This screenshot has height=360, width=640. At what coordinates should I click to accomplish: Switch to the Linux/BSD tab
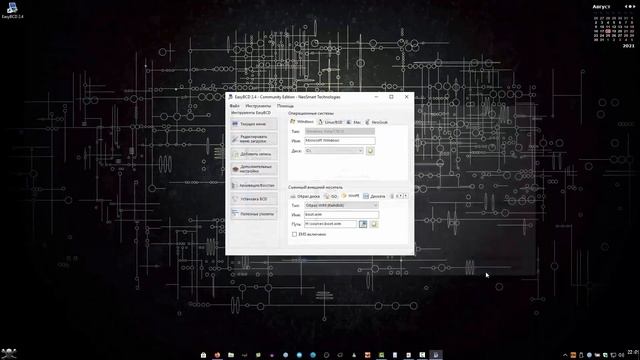point(330,122)
